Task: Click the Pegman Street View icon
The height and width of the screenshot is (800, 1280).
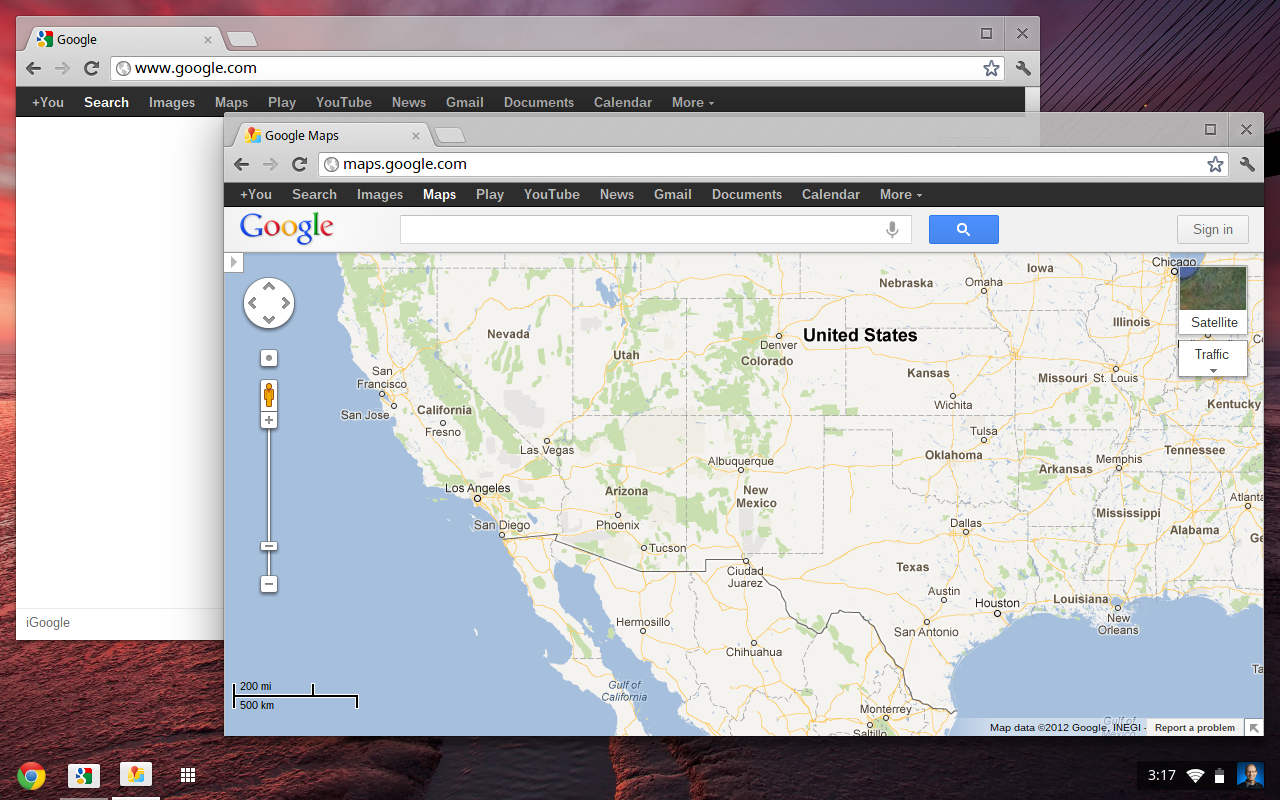Action: 269,394
